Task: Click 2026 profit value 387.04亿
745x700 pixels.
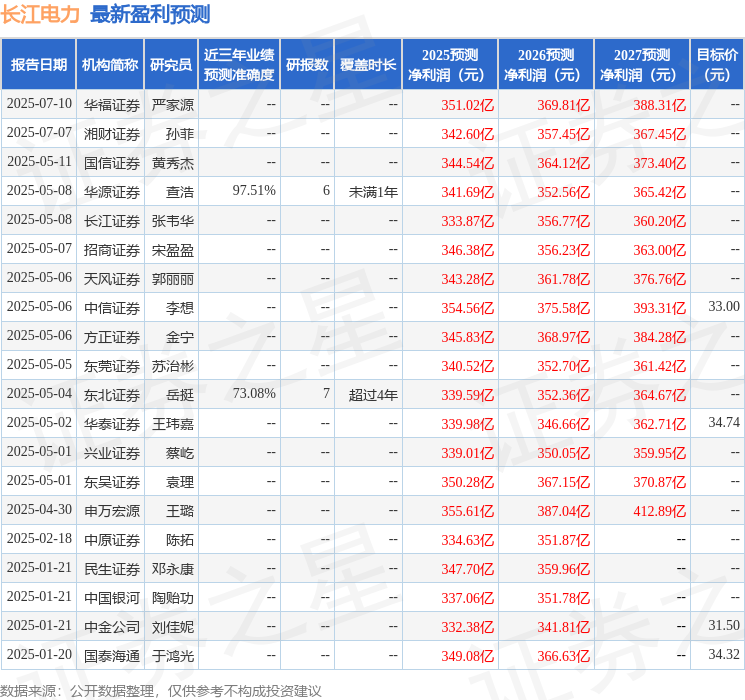Action: coord(564,511)
